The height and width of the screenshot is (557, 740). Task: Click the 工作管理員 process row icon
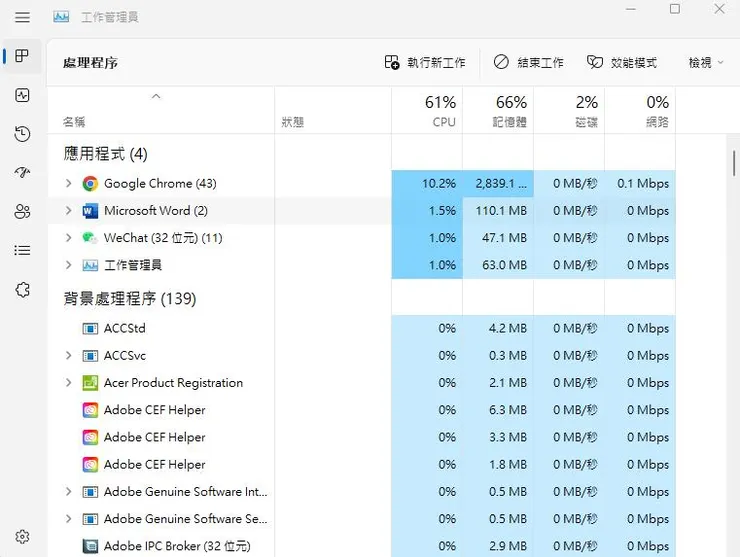click(90, 265)
